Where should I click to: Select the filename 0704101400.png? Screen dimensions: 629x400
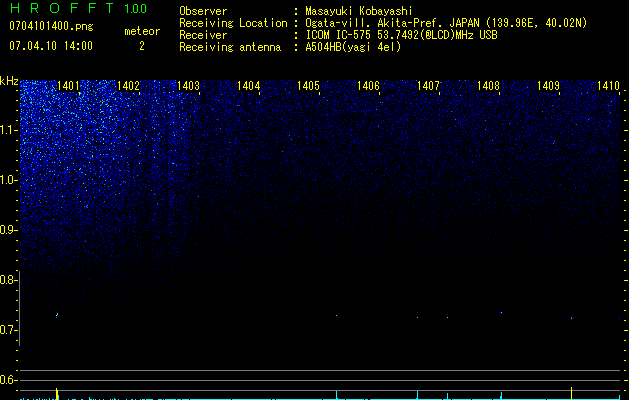point(51,26)
